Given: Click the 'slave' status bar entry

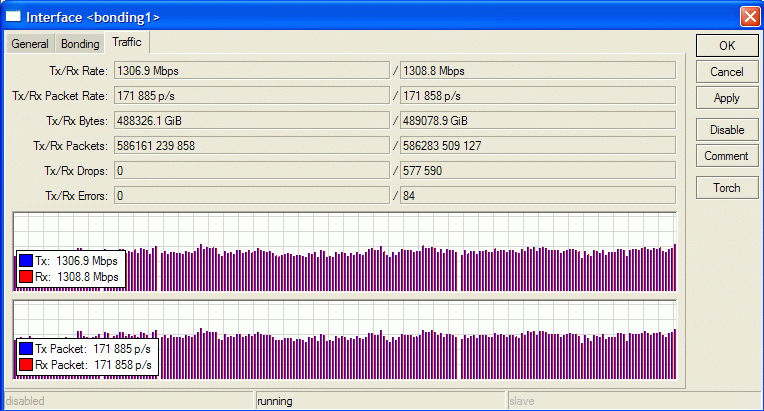Looking at the screenshot, I should click(522, 401).
